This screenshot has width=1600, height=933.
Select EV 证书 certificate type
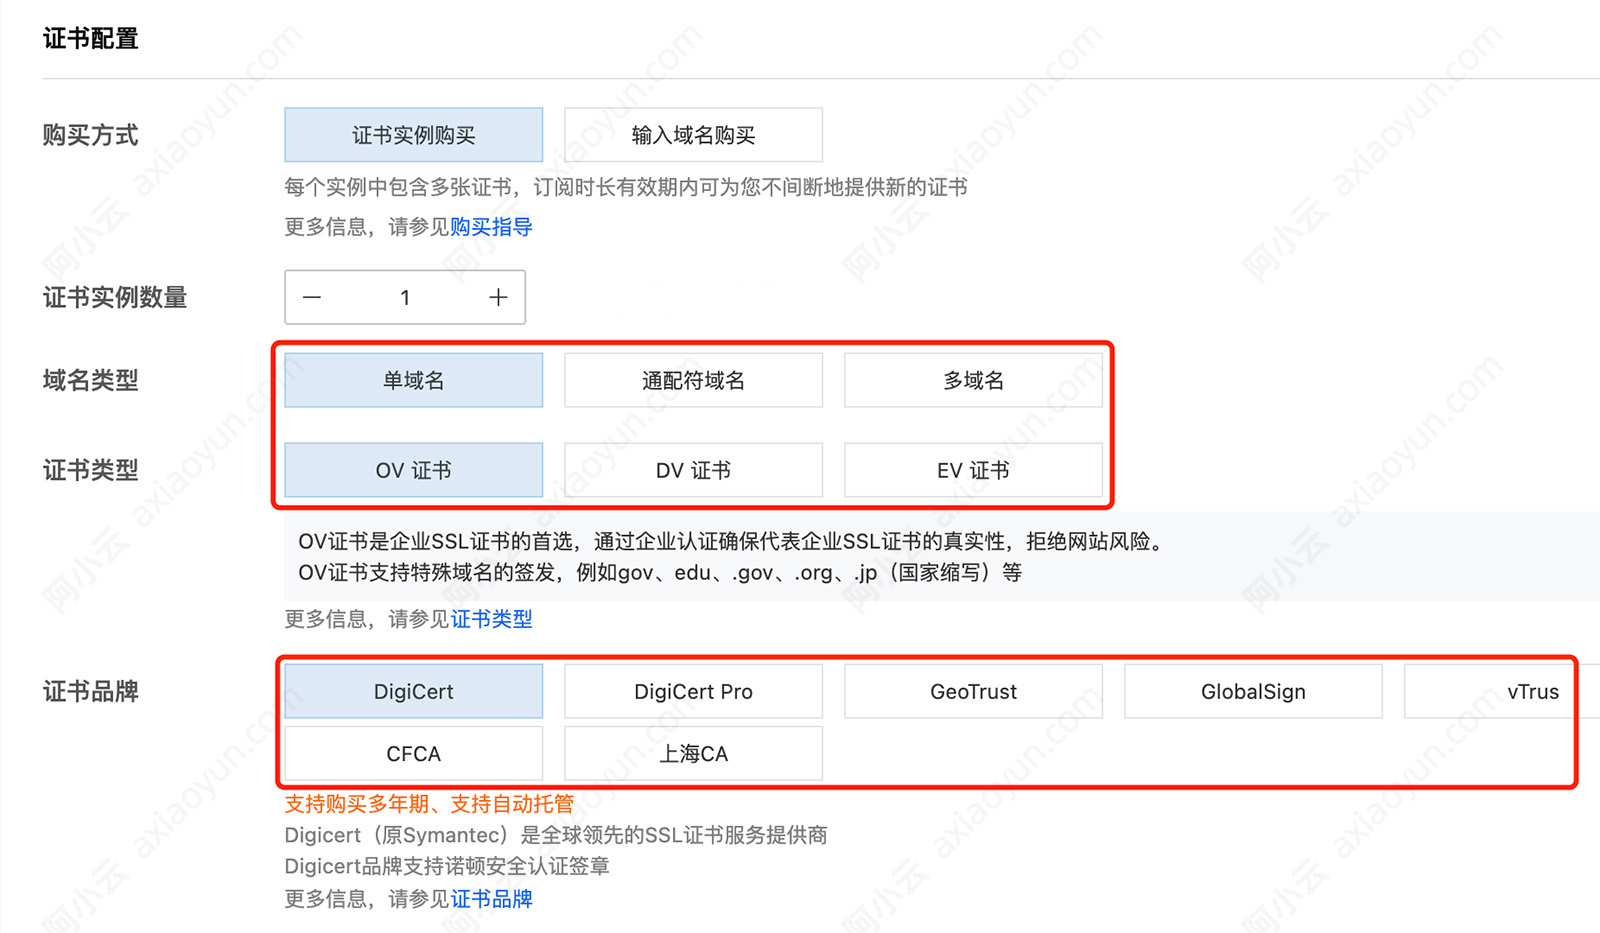(973, 470)
